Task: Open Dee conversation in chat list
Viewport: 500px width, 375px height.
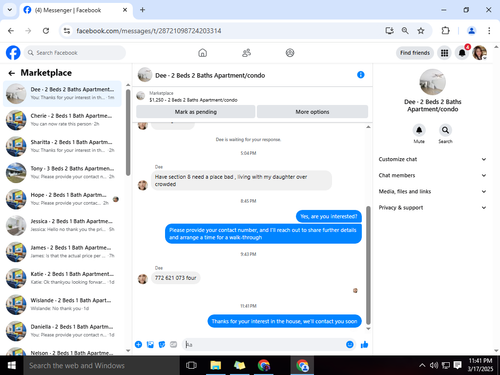Action: tap(62, 94)
